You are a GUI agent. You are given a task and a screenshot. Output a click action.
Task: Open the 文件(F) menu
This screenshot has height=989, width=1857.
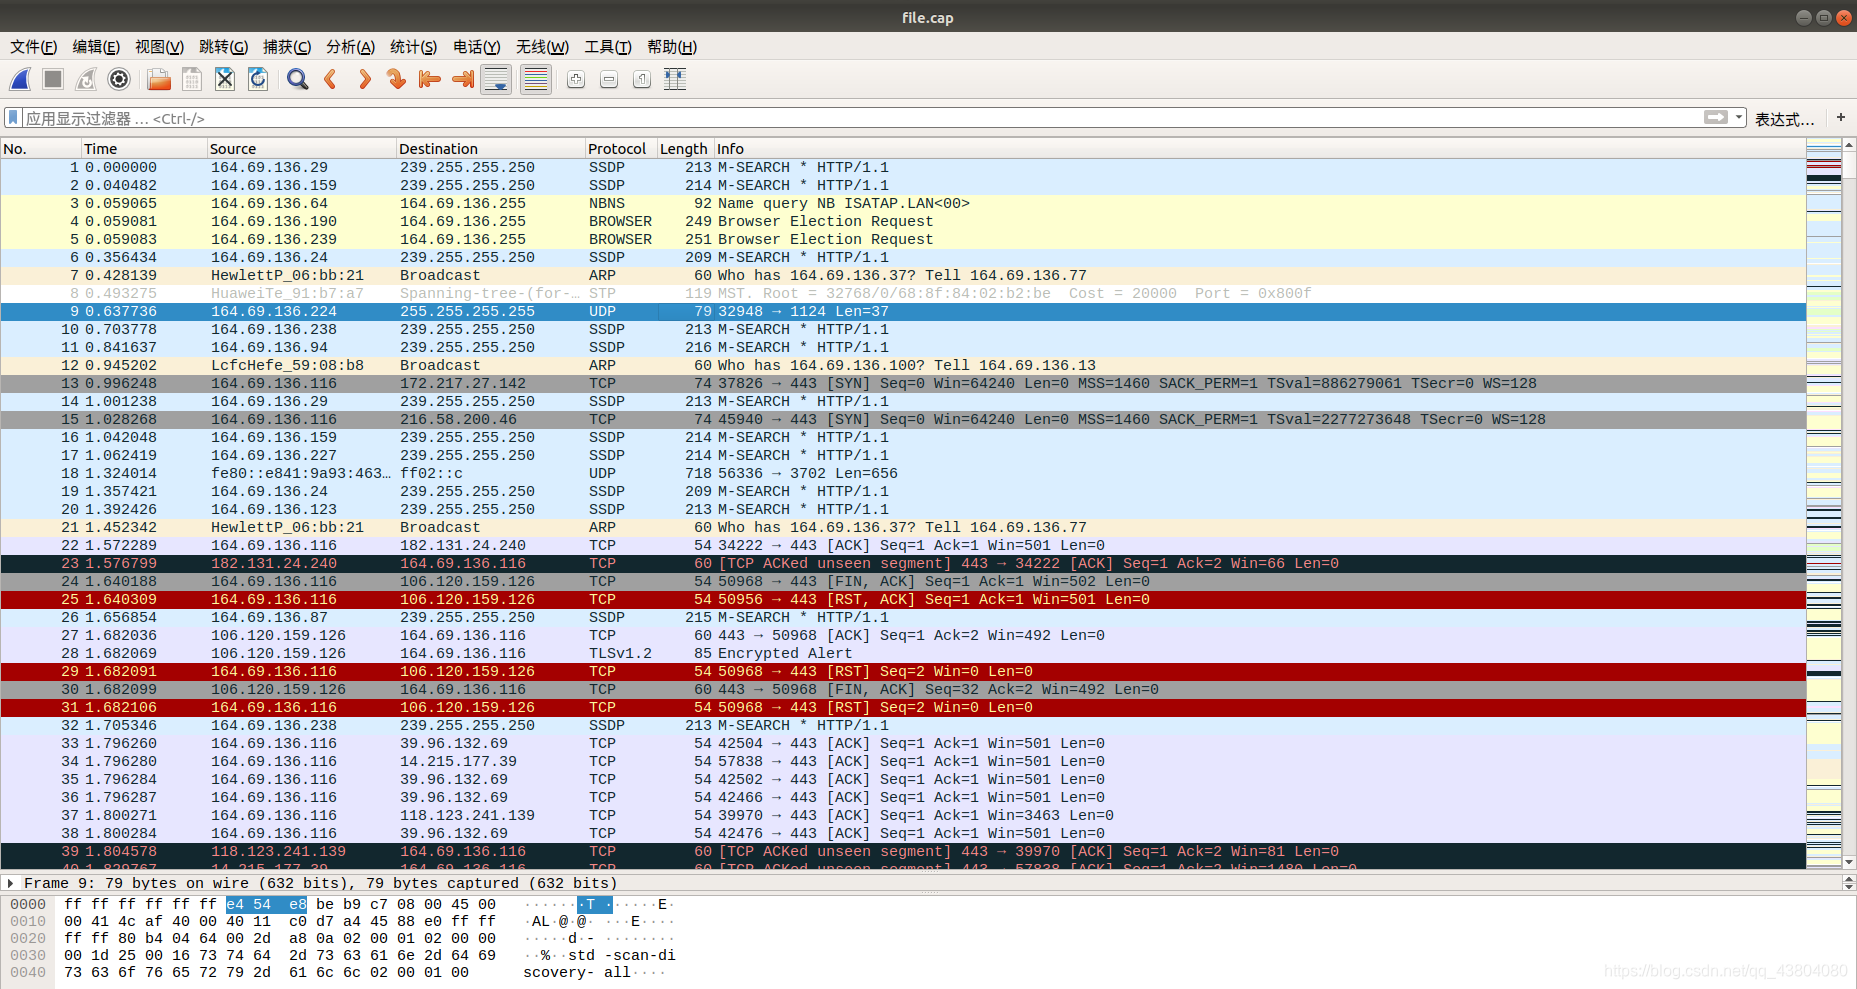click(34, 47)
